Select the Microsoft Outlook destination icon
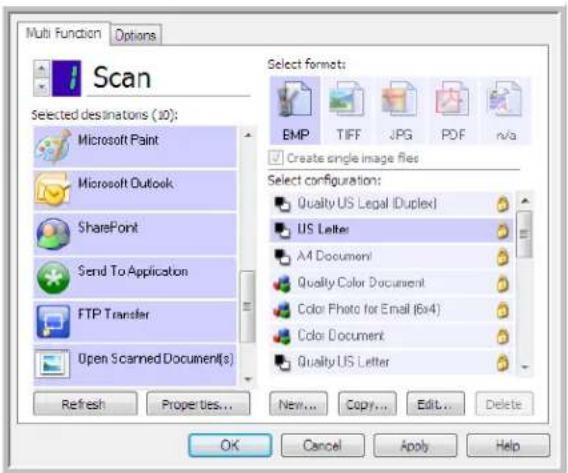 coord(53,190)
